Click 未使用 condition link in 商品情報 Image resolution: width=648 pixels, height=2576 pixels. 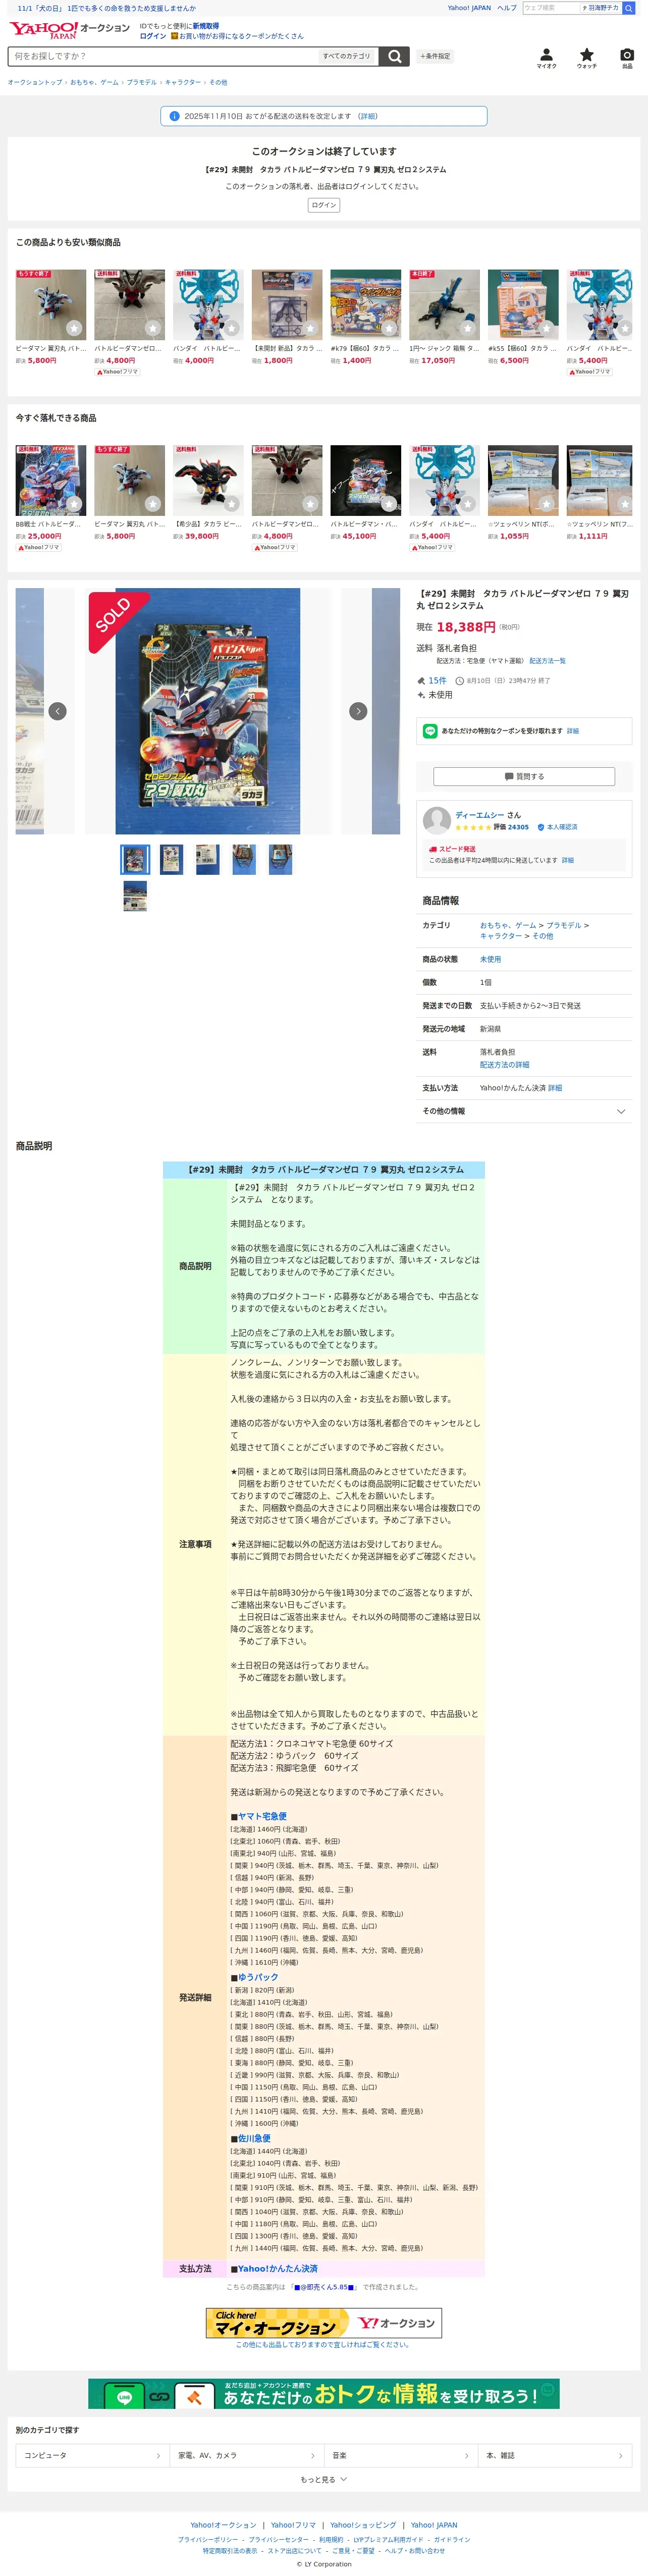pyautogui.click(x=490, y=959)
